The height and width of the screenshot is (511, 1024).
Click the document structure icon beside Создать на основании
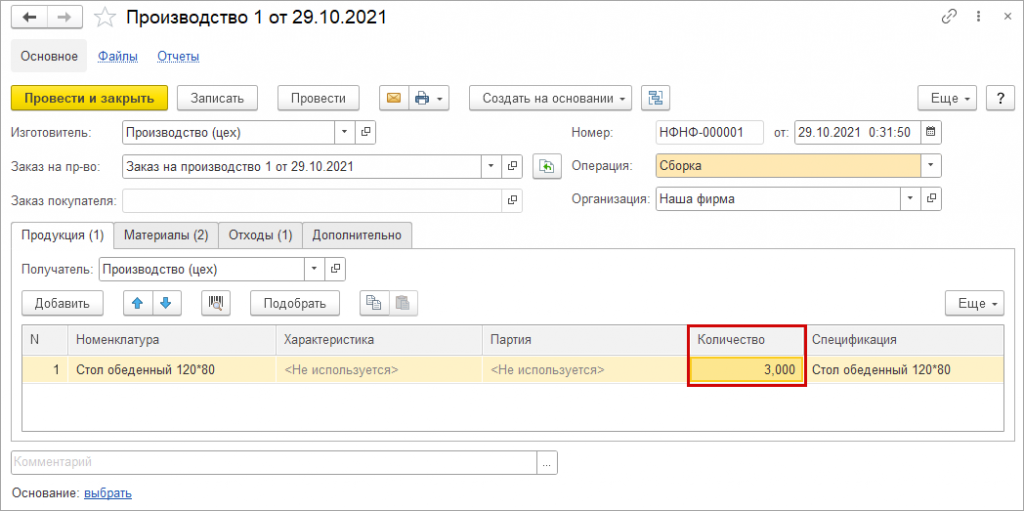(655, 98)
